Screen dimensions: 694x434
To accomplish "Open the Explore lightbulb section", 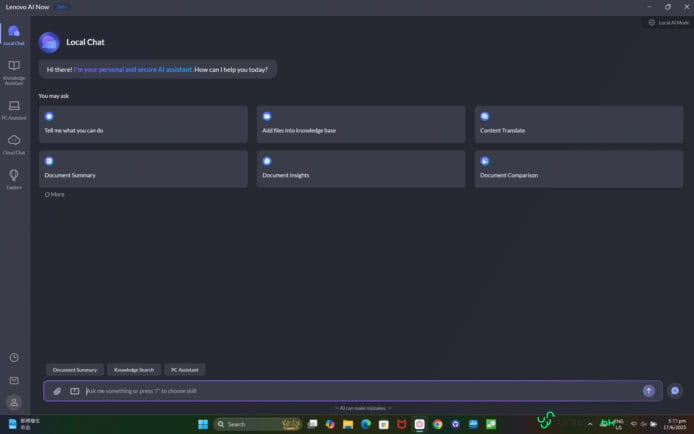I will [x=14, y=179].
